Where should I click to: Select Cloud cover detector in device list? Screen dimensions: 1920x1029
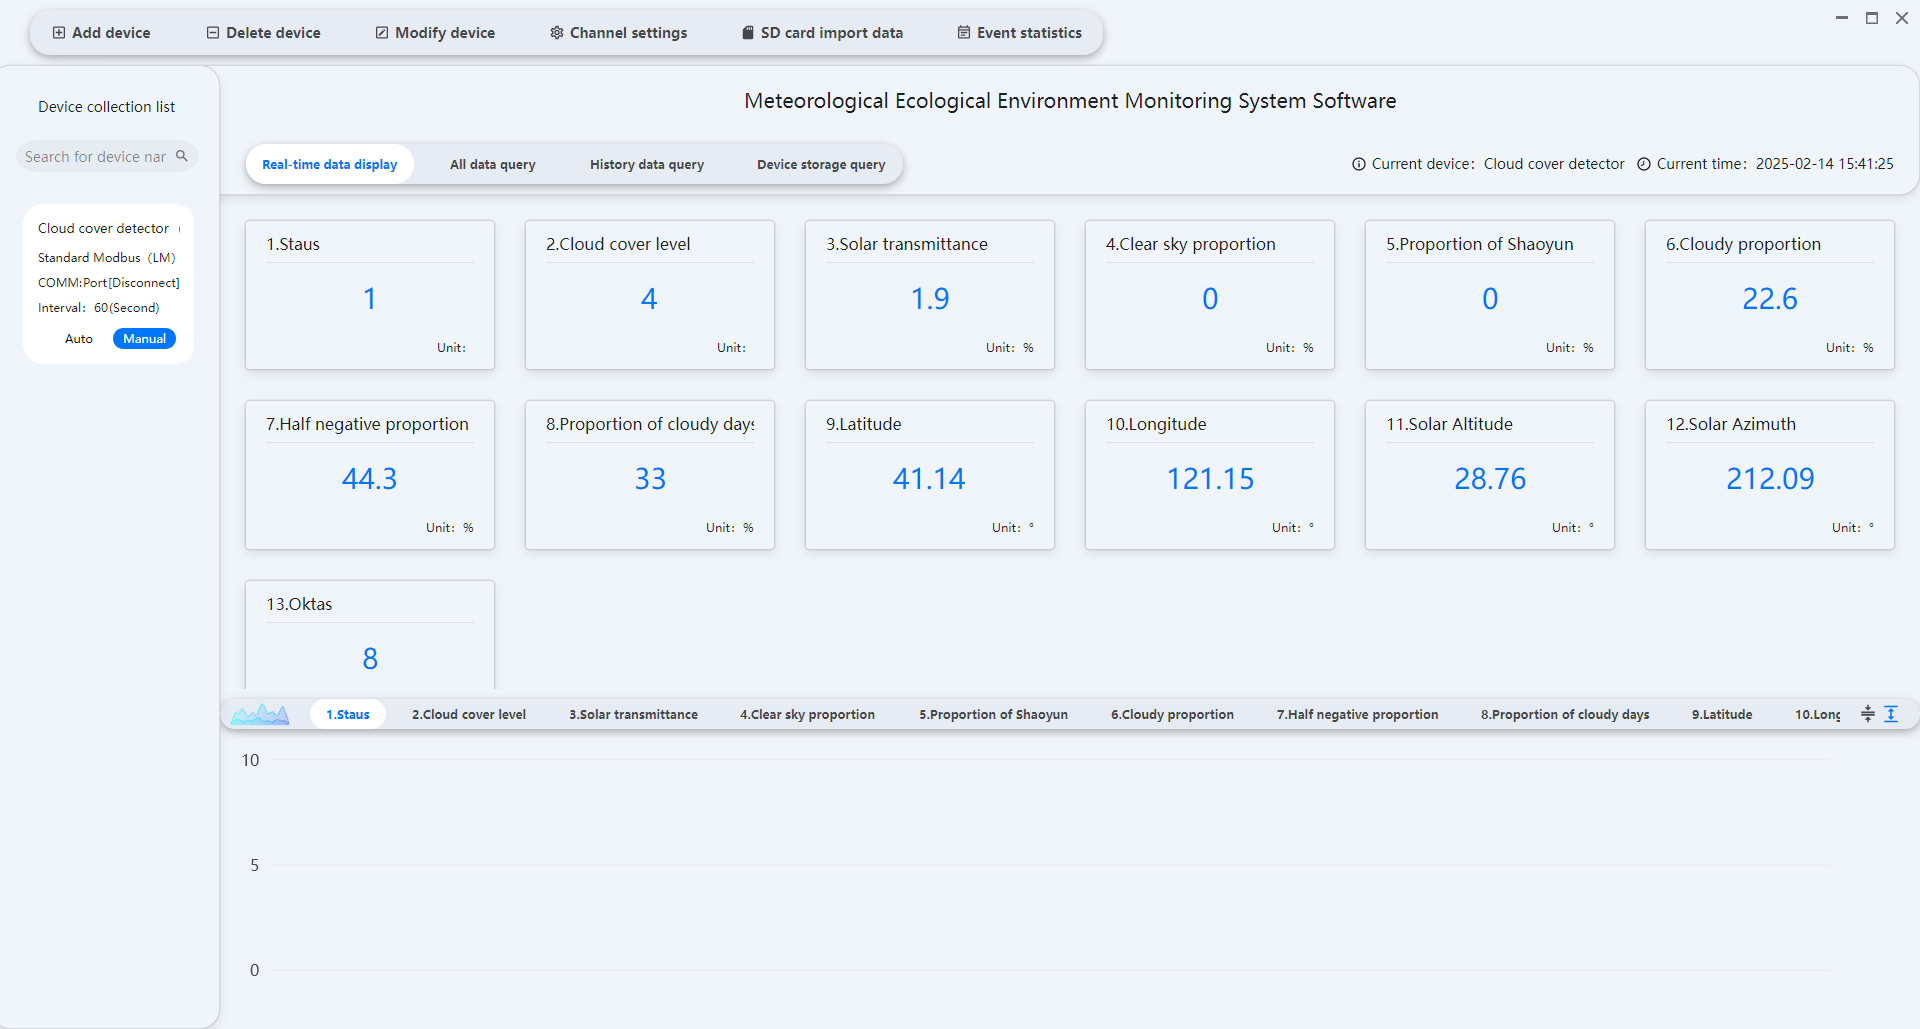103,229
